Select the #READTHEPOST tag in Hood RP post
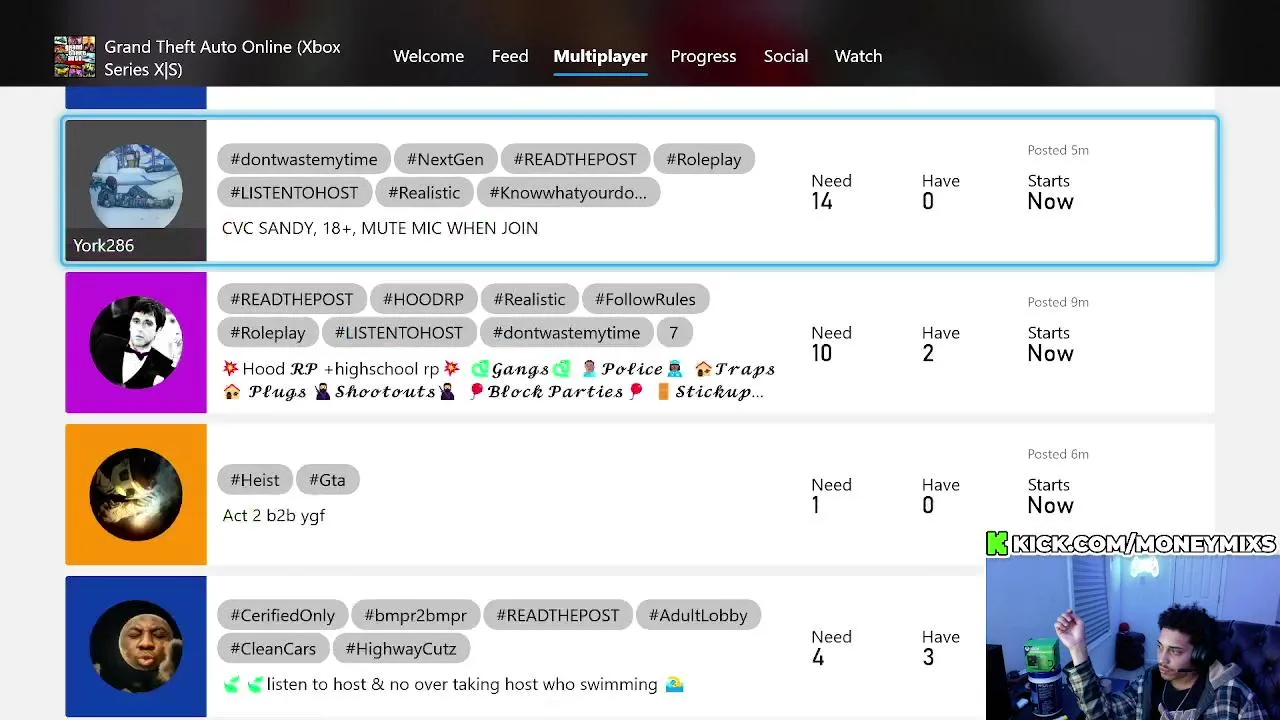The image size is (1280, 720). tap(292, 299)
